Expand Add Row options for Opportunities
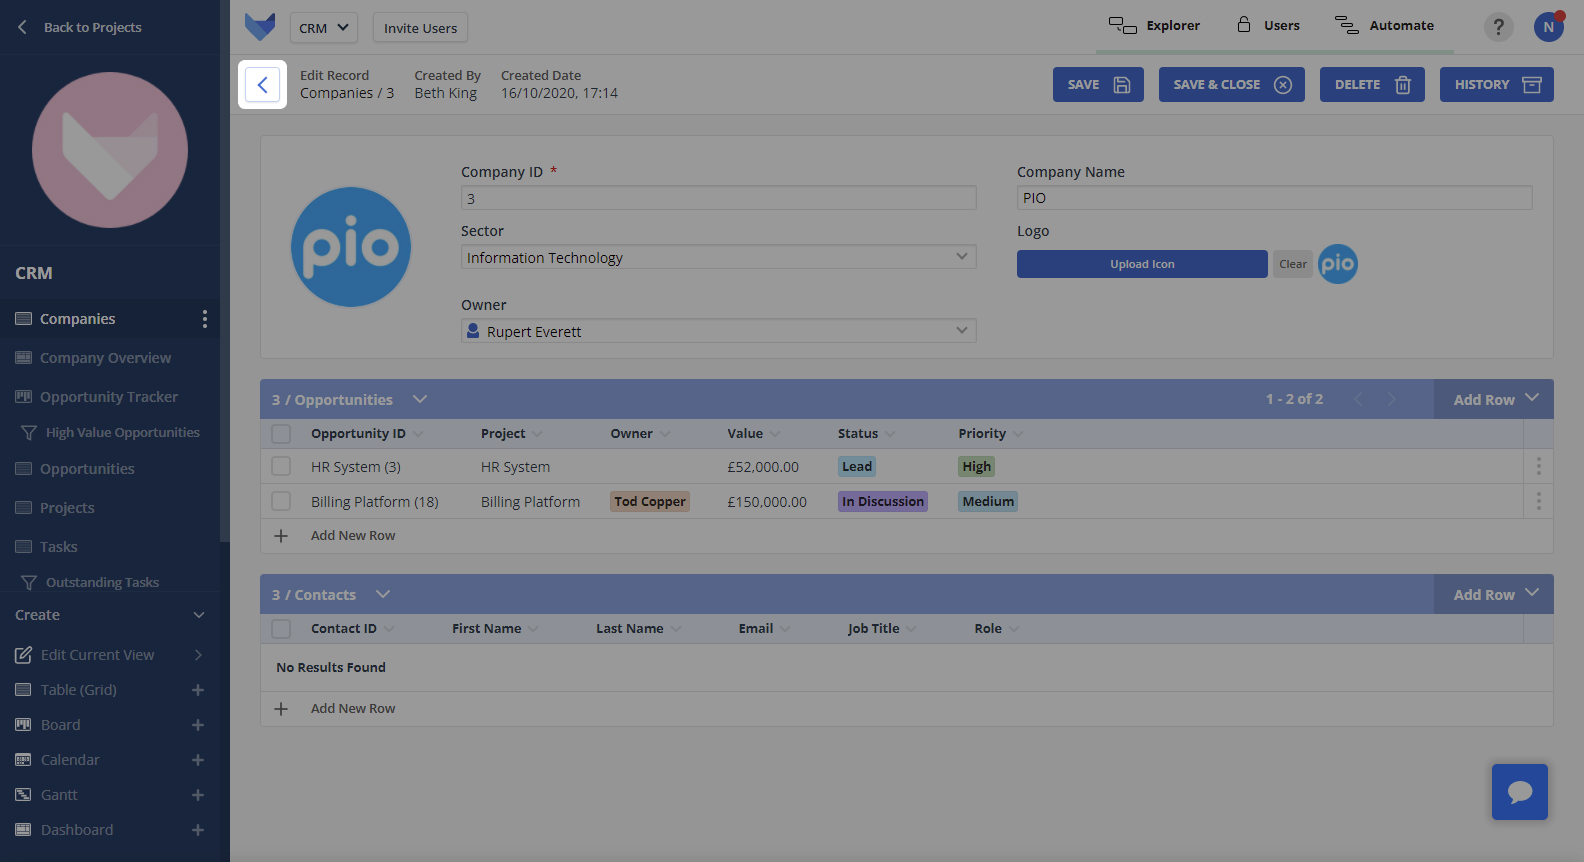The height and width of the screenshot is (862, 1584). [x=1532, y=398]
